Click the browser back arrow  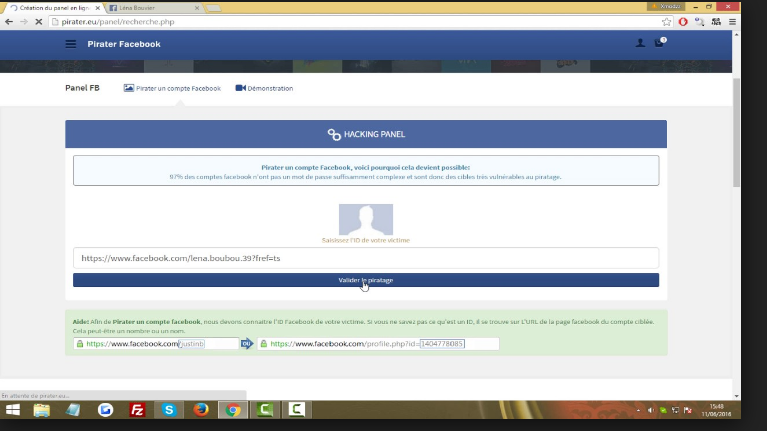pos(9,22)
